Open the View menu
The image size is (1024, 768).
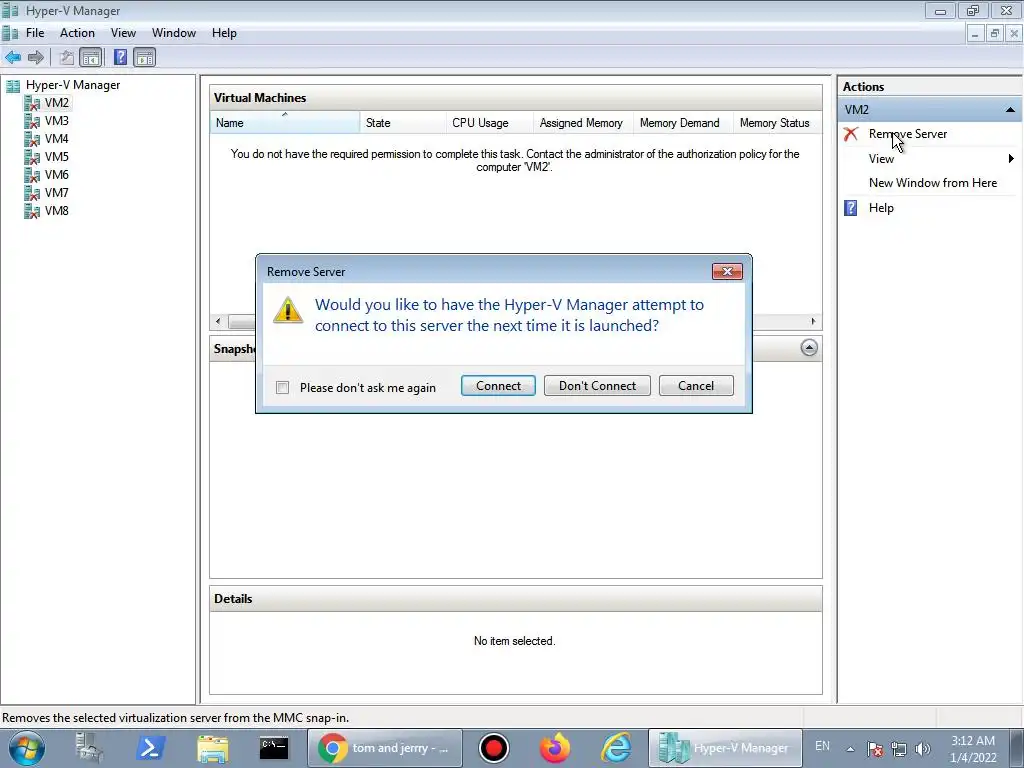pos(123,33)
